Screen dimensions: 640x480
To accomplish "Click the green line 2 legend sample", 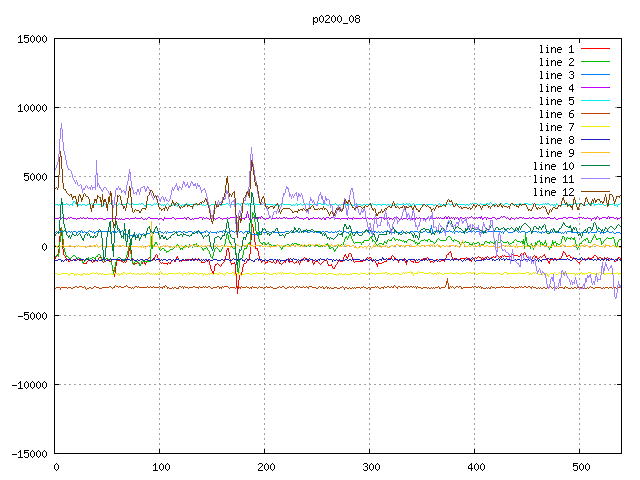I will [595, 62].
